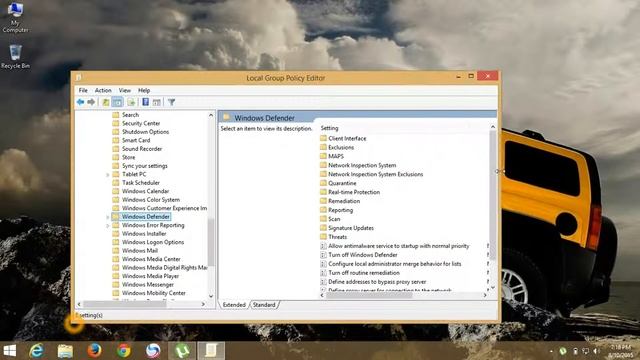The image size is (640, 360).
Task: Open Firefox from the taskbar
Action: (x=95, y=351)
